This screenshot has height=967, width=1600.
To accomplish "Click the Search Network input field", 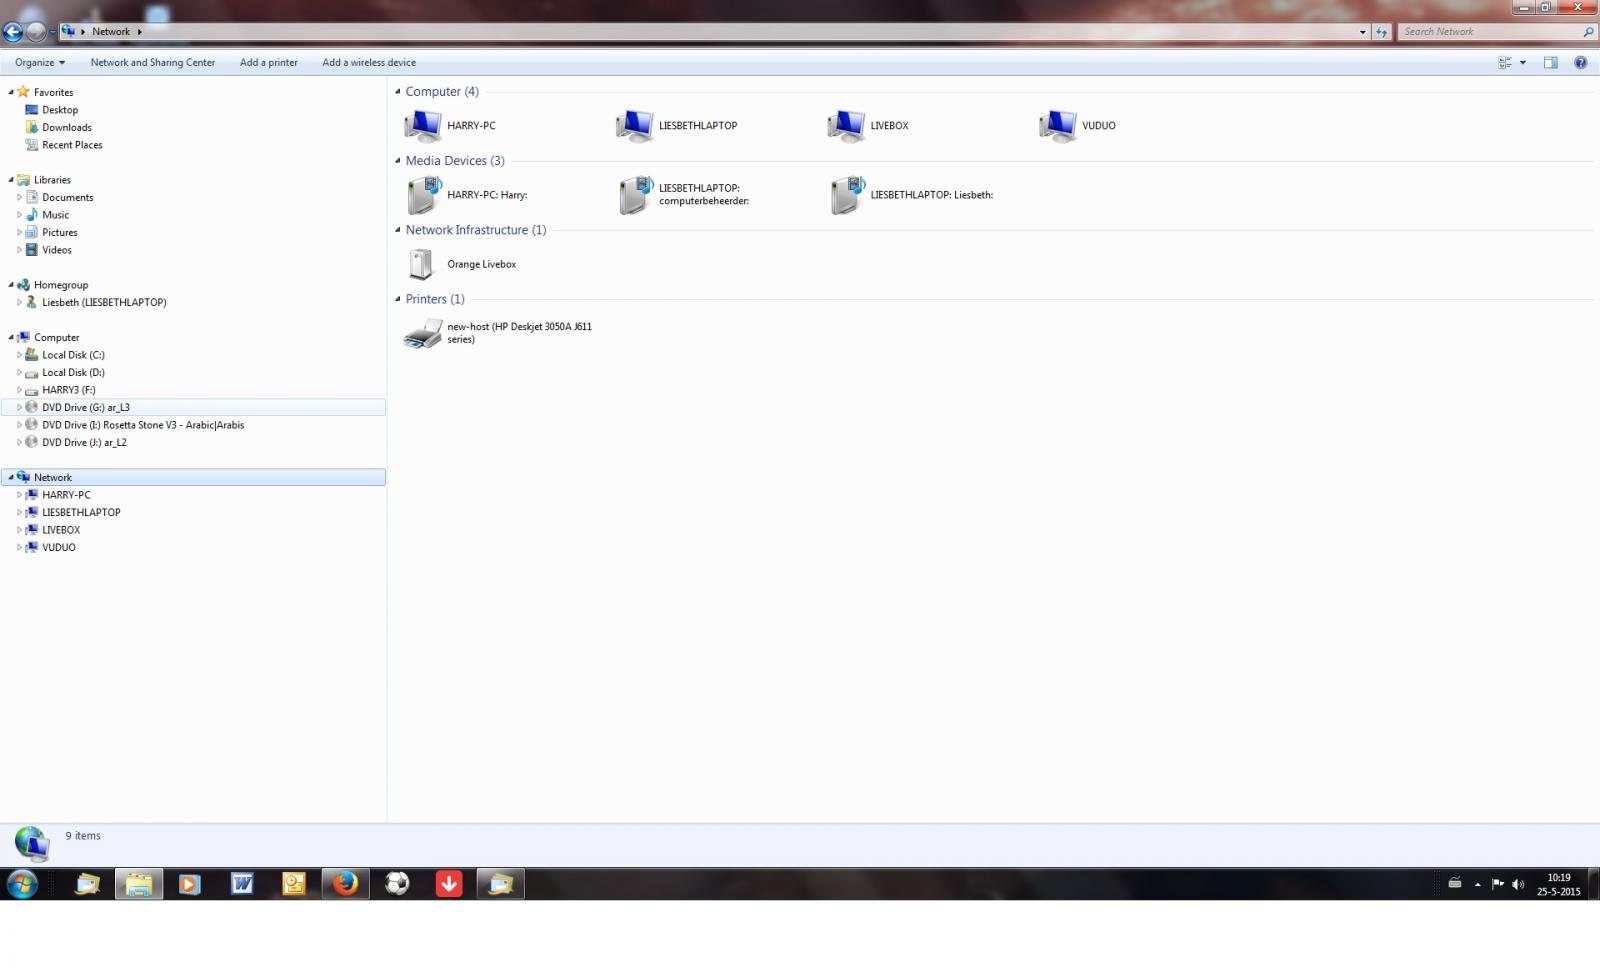I will point(1488,32).
